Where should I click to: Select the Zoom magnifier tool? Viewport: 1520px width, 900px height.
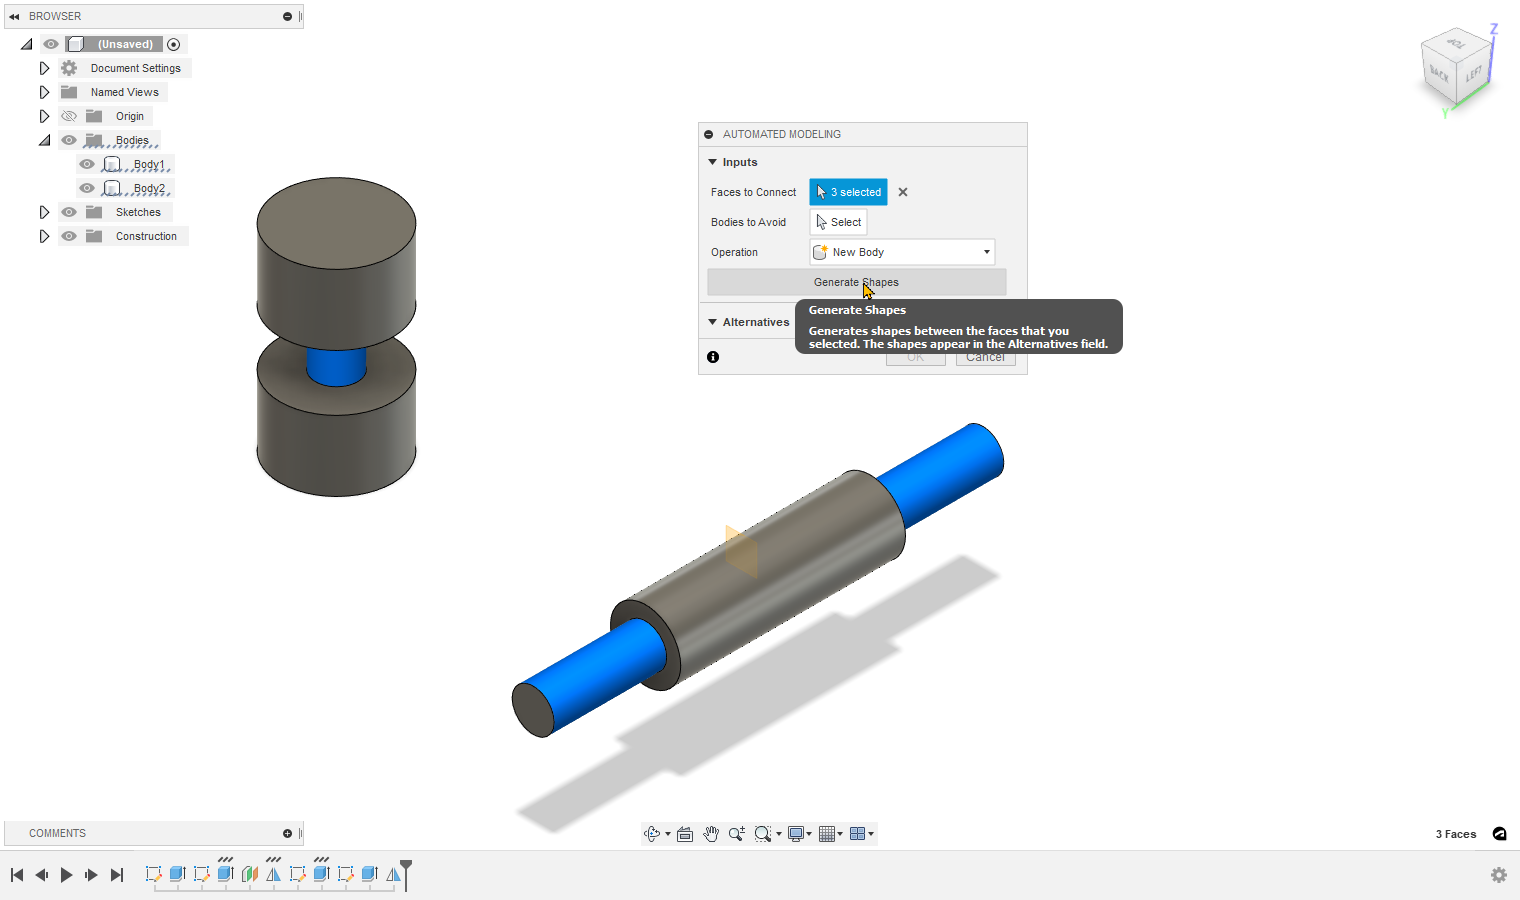[x=737, y=834]
